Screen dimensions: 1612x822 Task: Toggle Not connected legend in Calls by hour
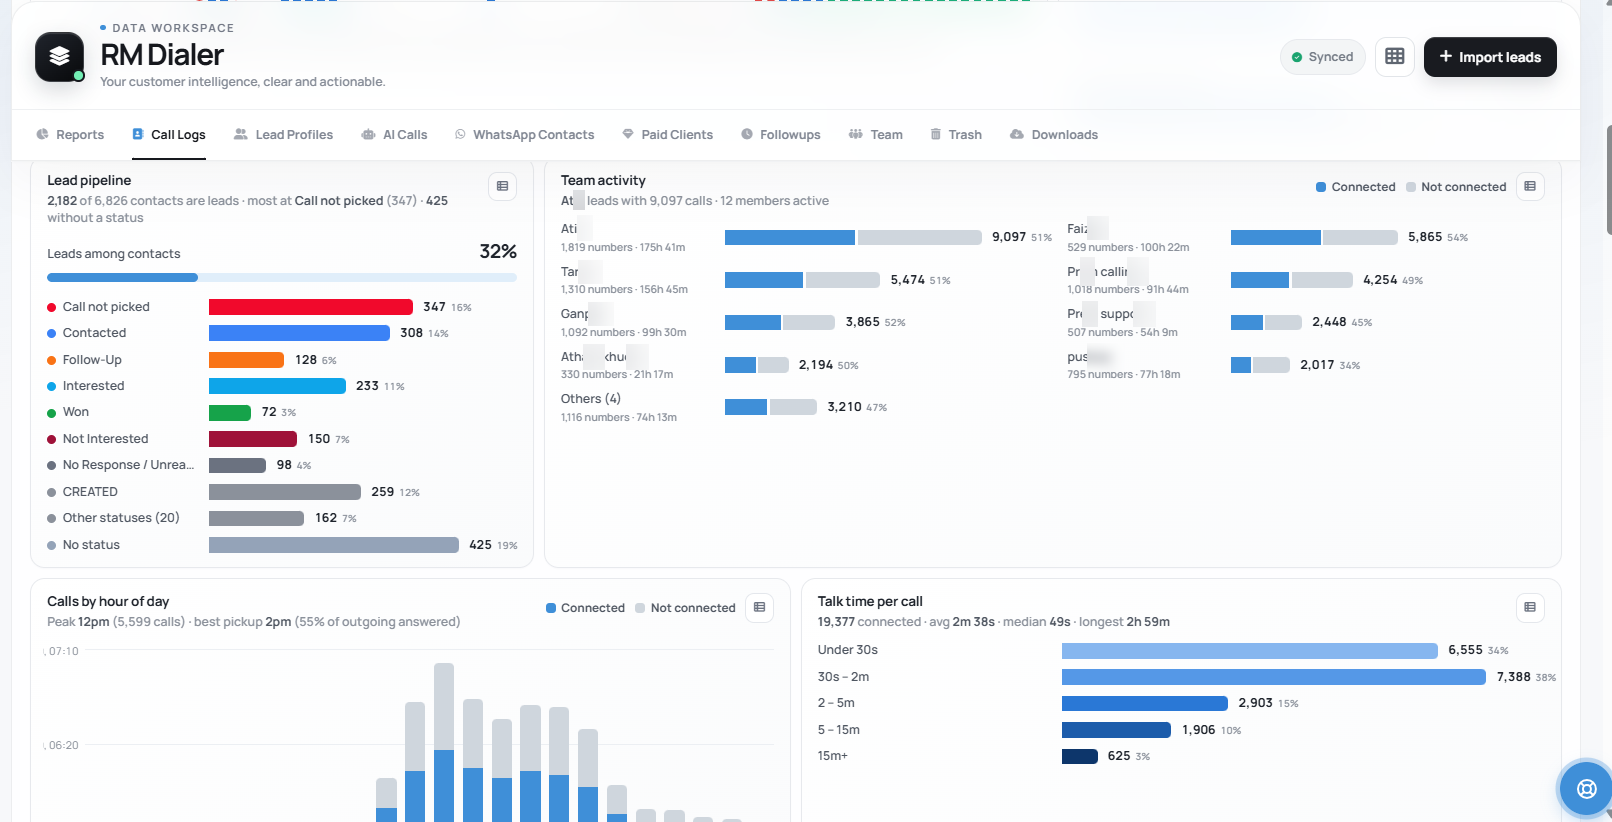685,608
